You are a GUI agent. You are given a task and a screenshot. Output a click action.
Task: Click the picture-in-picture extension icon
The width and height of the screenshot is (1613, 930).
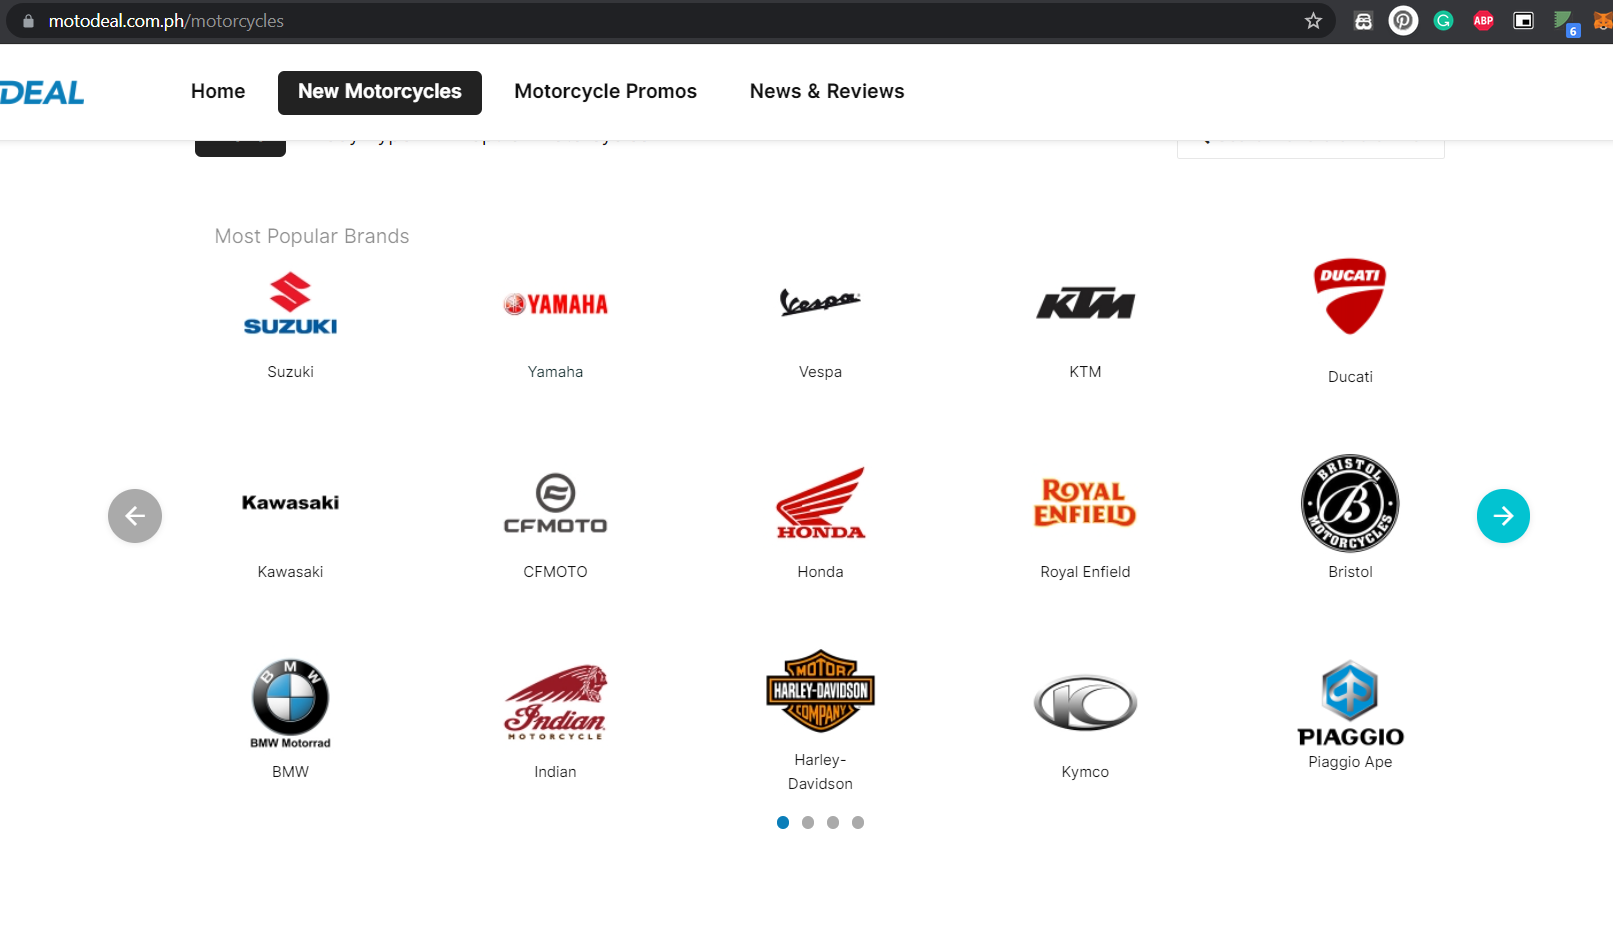[x=1523, y=21]
